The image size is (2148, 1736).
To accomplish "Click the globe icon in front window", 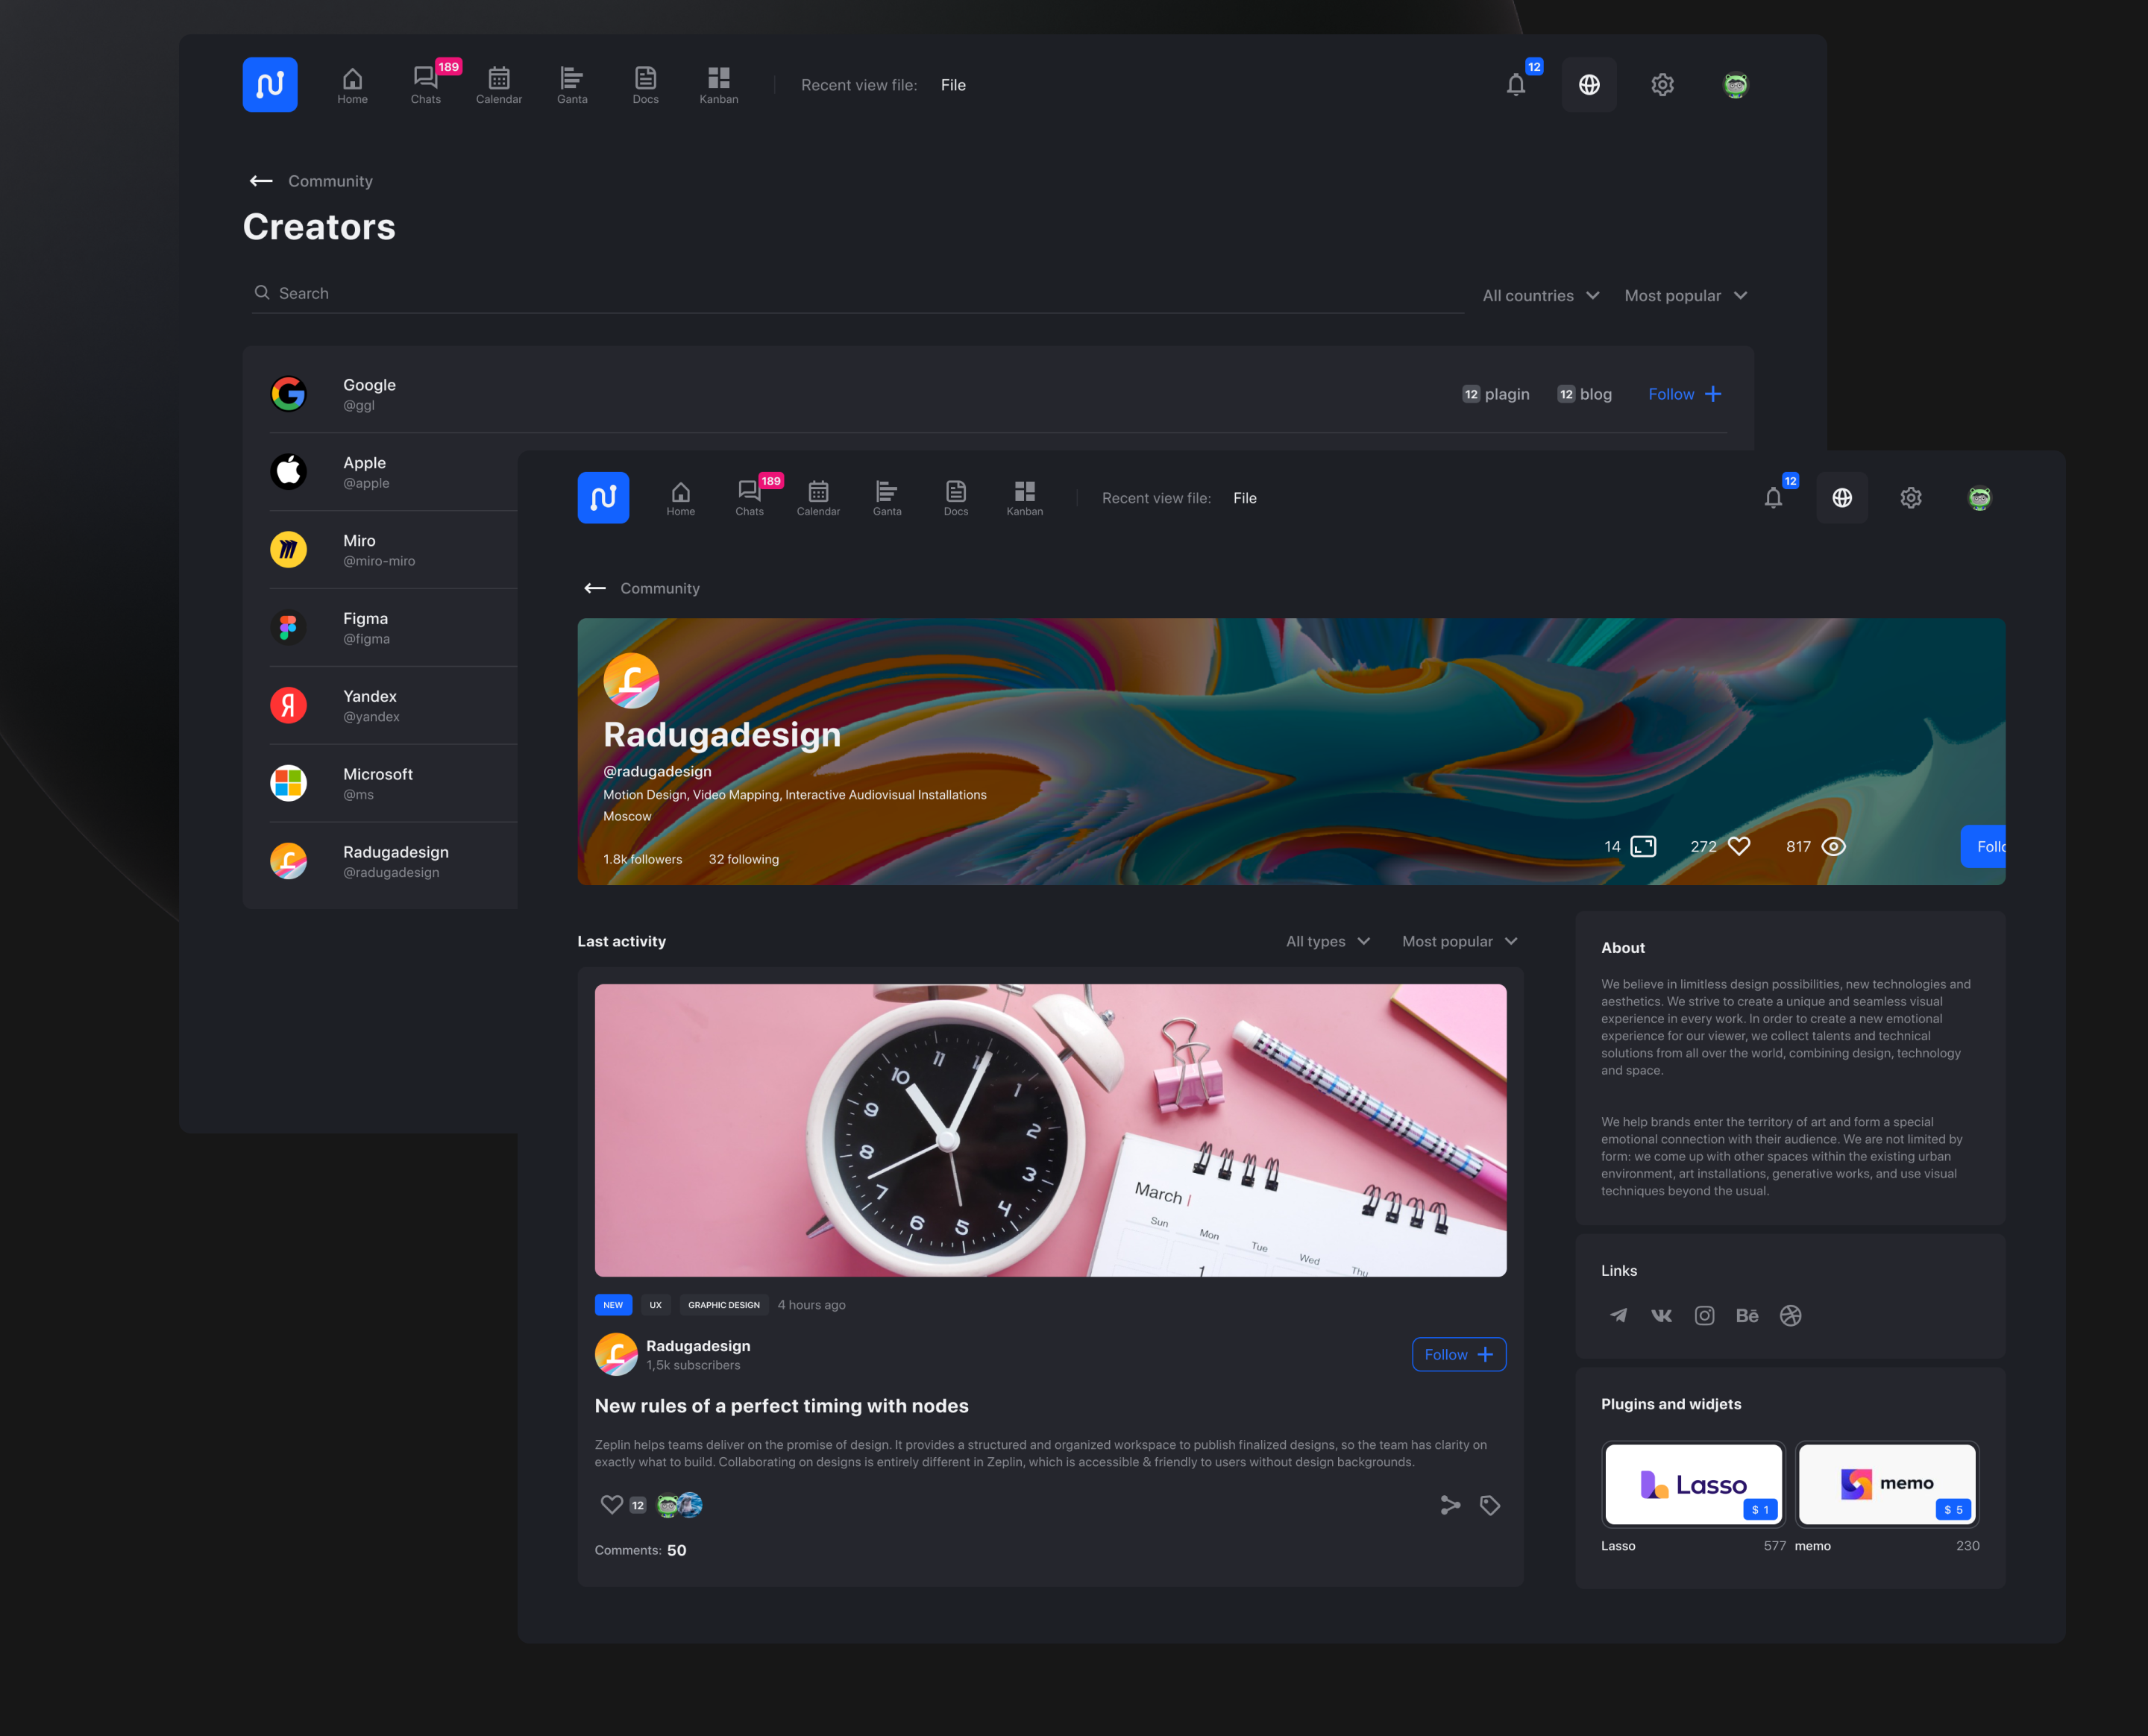I will 1842,498.
